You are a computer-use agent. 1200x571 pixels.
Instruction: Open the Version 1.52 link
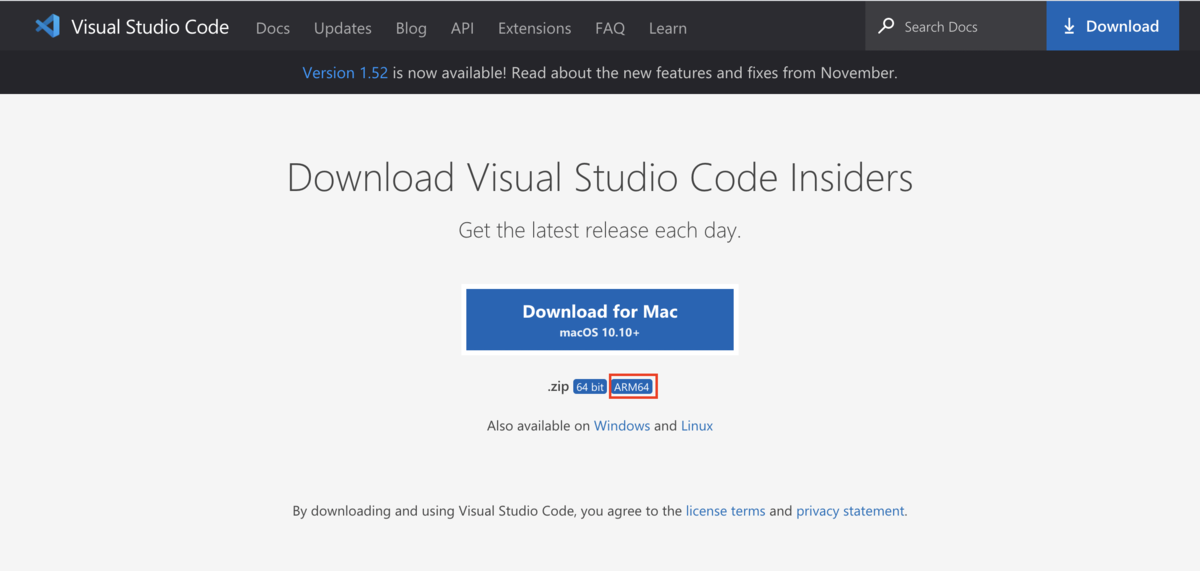coord(345,73)
